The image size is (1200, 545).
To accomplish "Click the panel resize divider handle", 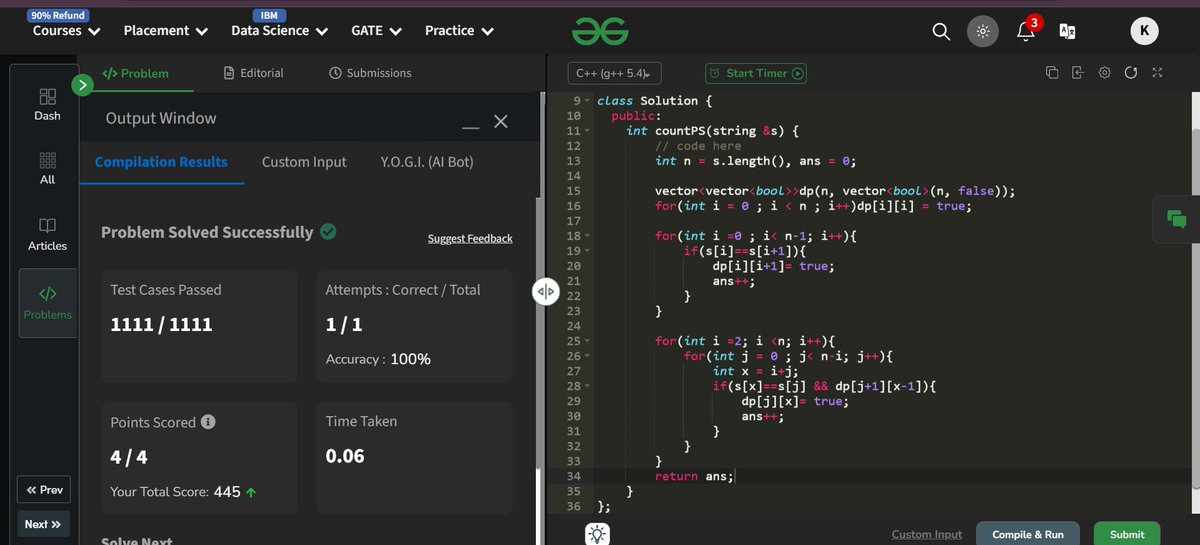I will 545,292.
